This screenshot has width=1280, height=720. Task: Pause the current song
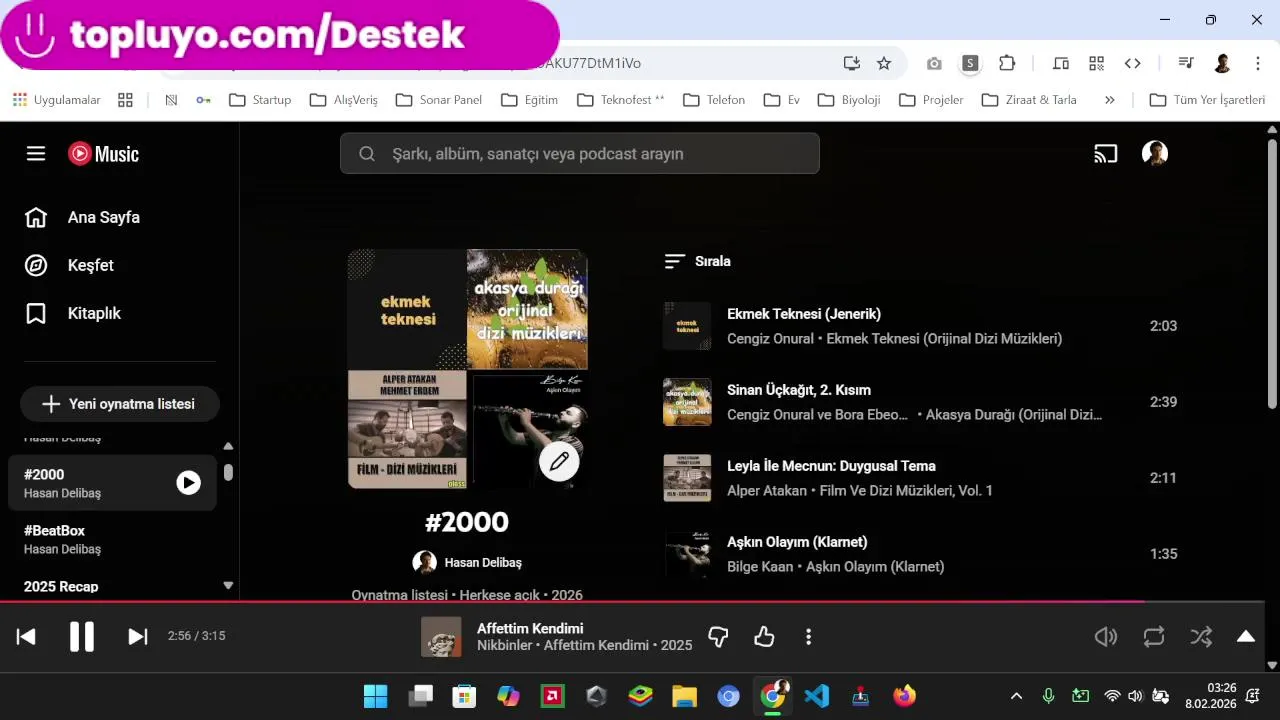pyautogui.click(x=82, y=637)
